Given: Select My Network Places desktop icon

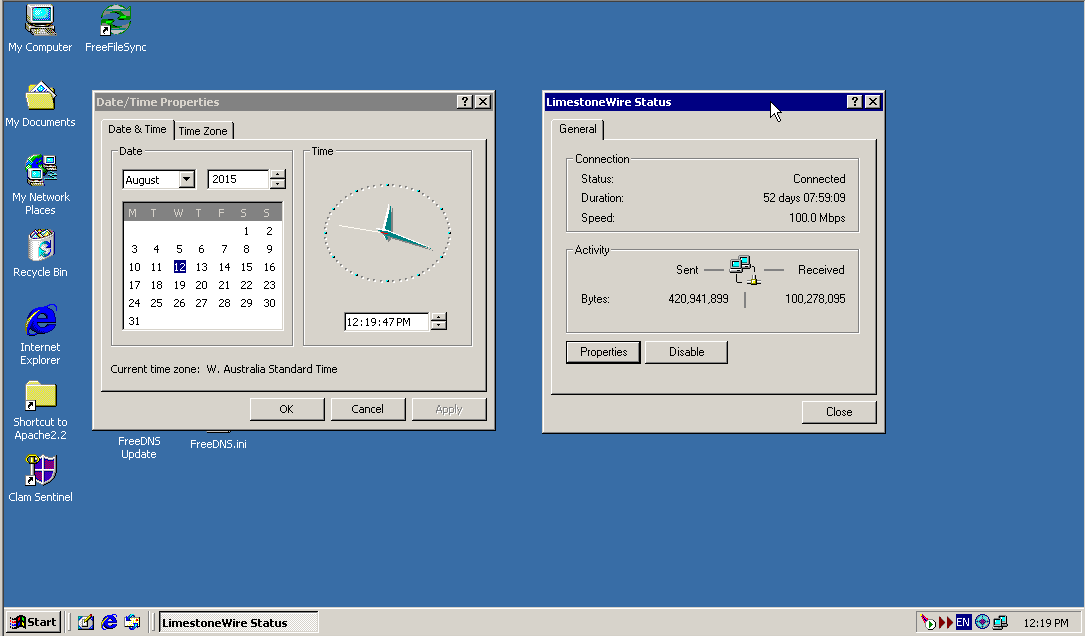Looking at the screenshot, I should 40,184.
